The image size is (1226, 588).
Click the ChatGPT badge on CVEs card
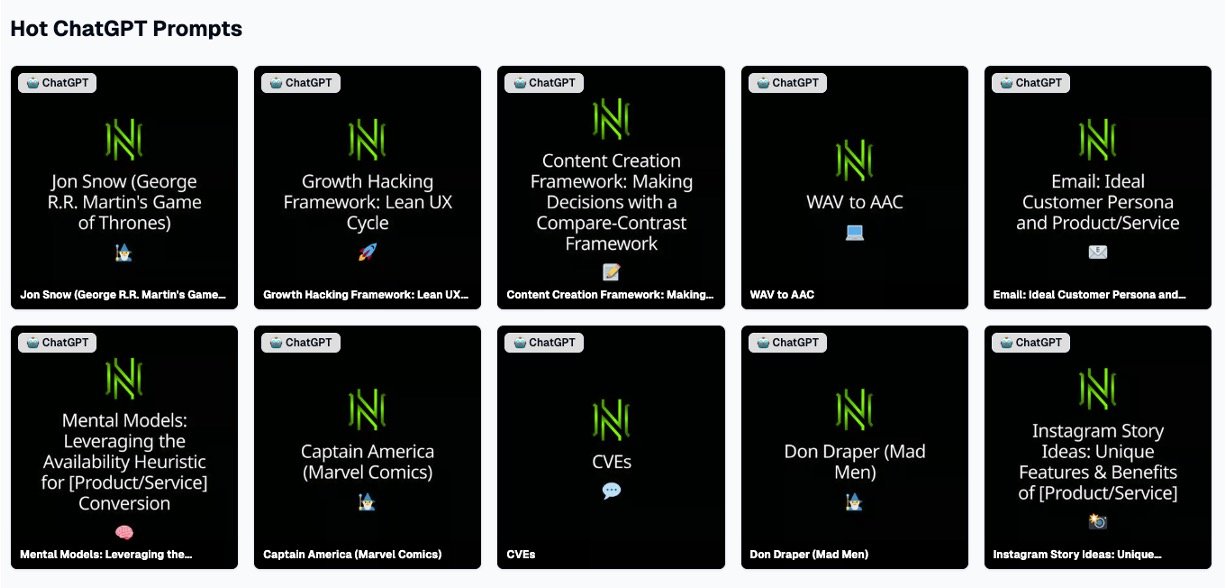coord(544,342)
